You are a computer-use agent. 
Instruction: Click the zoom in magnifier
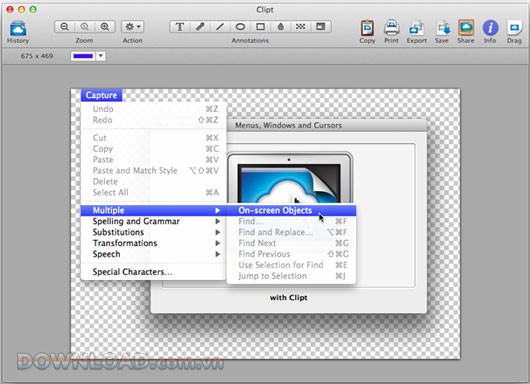pyautogui.click(x=105, y=27)
